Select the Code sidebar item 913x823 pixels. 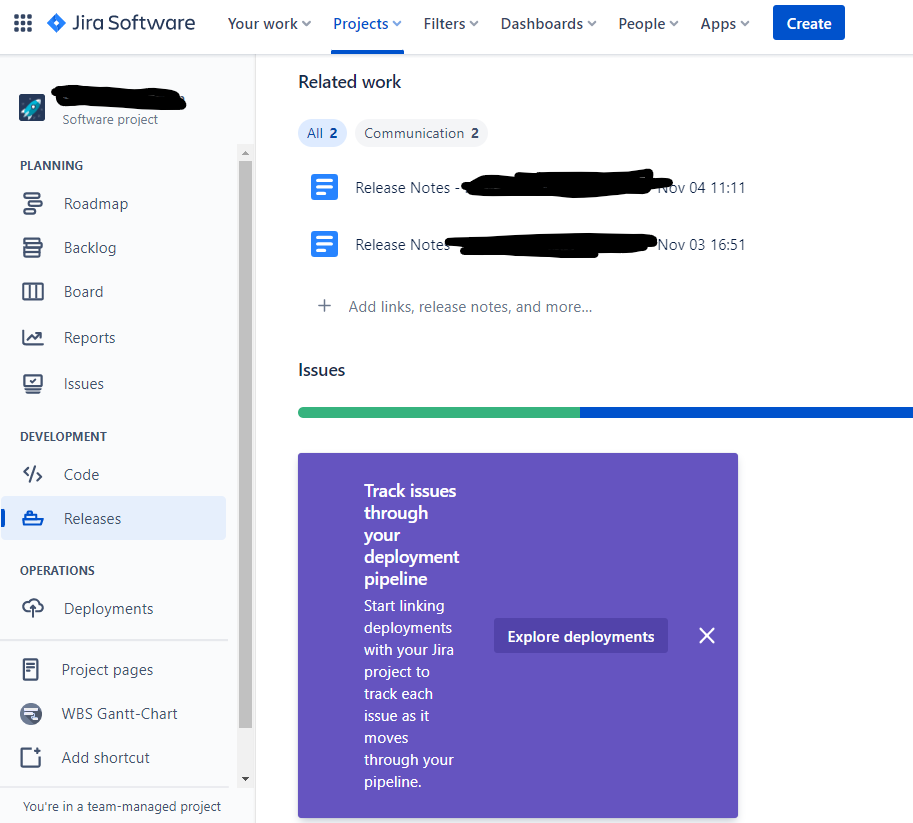(x=114, y=475)
